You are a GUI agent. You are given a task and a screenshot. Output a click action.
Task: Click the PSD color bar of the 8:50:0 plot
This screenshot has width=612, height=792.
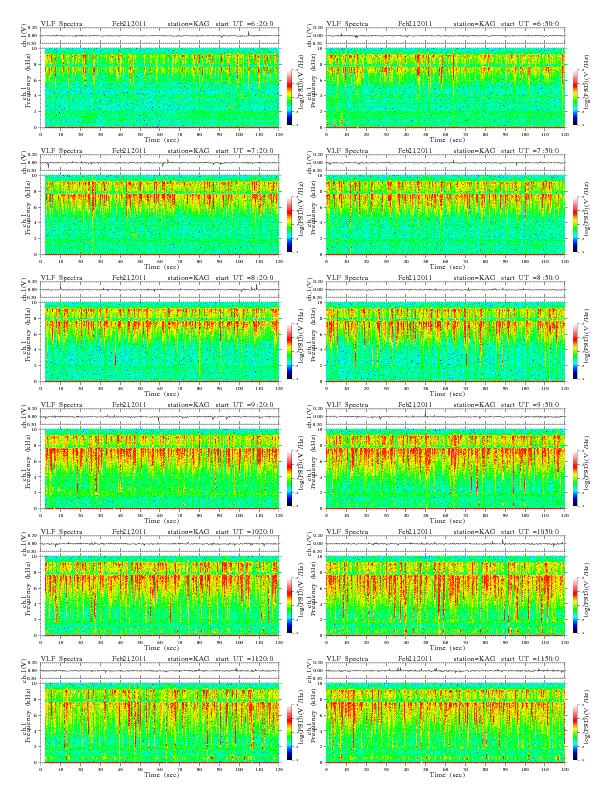(576, 351)
